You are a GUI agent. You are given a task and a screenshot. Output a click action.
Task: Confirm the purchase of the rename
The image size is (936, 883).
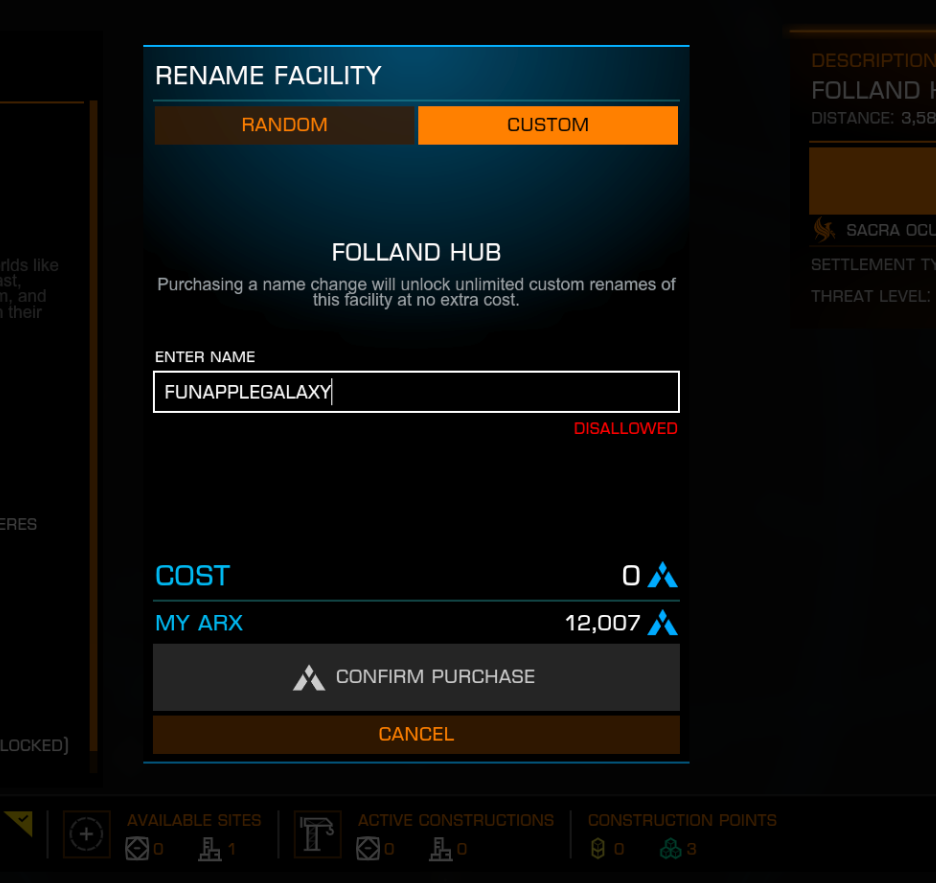(x=416, y=676)
